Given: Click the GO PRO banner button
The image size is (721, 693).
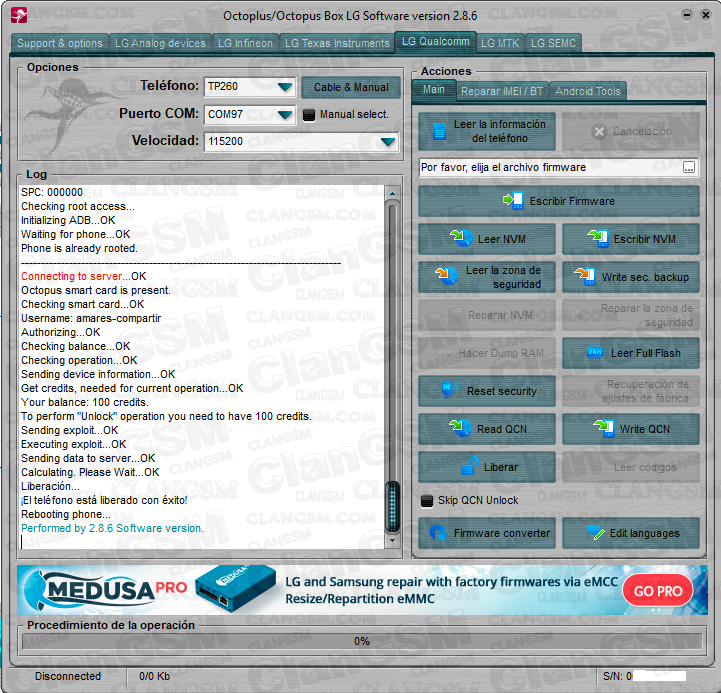Looking at the screenshot, I should click(658, 591).
